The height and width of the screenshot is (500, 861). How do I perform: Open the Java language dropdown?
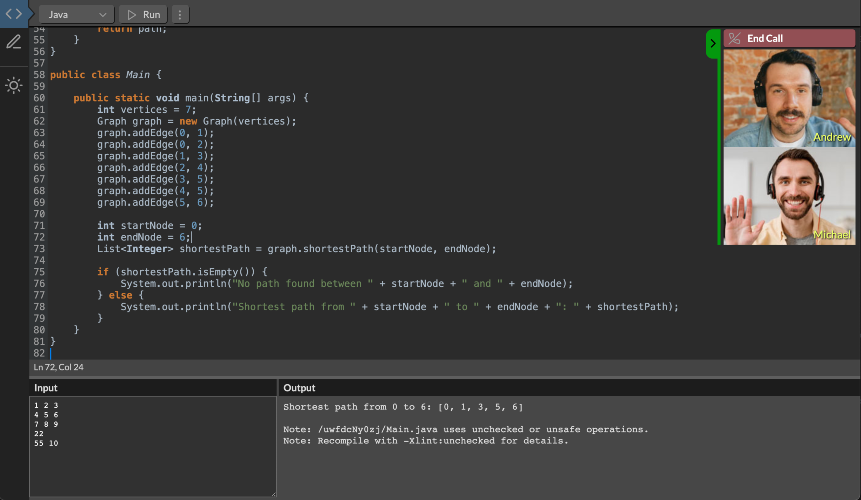(x=76, y=14)
